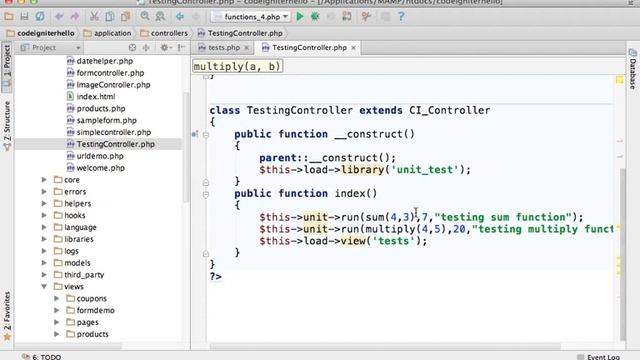Collapse the views folder
The height and width of the screenshot is (360, 640).
pyautogui.click(x=44, y=286)
